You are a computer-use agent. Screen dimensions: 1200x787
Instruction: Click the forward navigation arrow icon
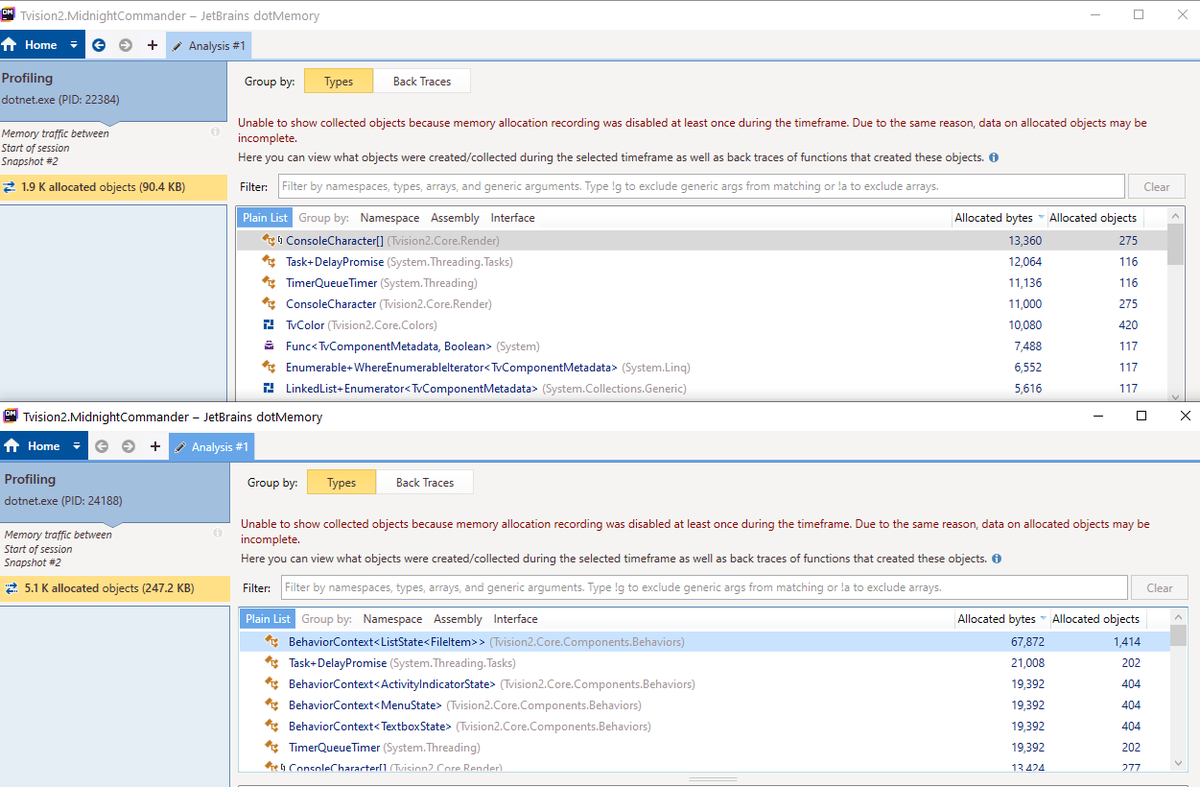[125, 44]
